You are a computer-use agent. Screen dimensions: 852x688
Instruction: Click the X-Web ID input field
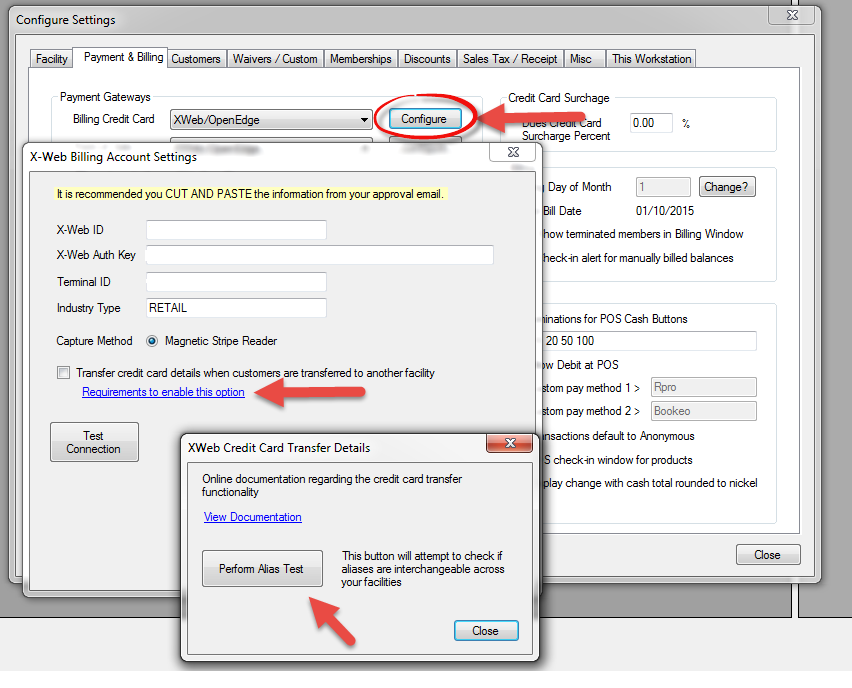point(236,230)
